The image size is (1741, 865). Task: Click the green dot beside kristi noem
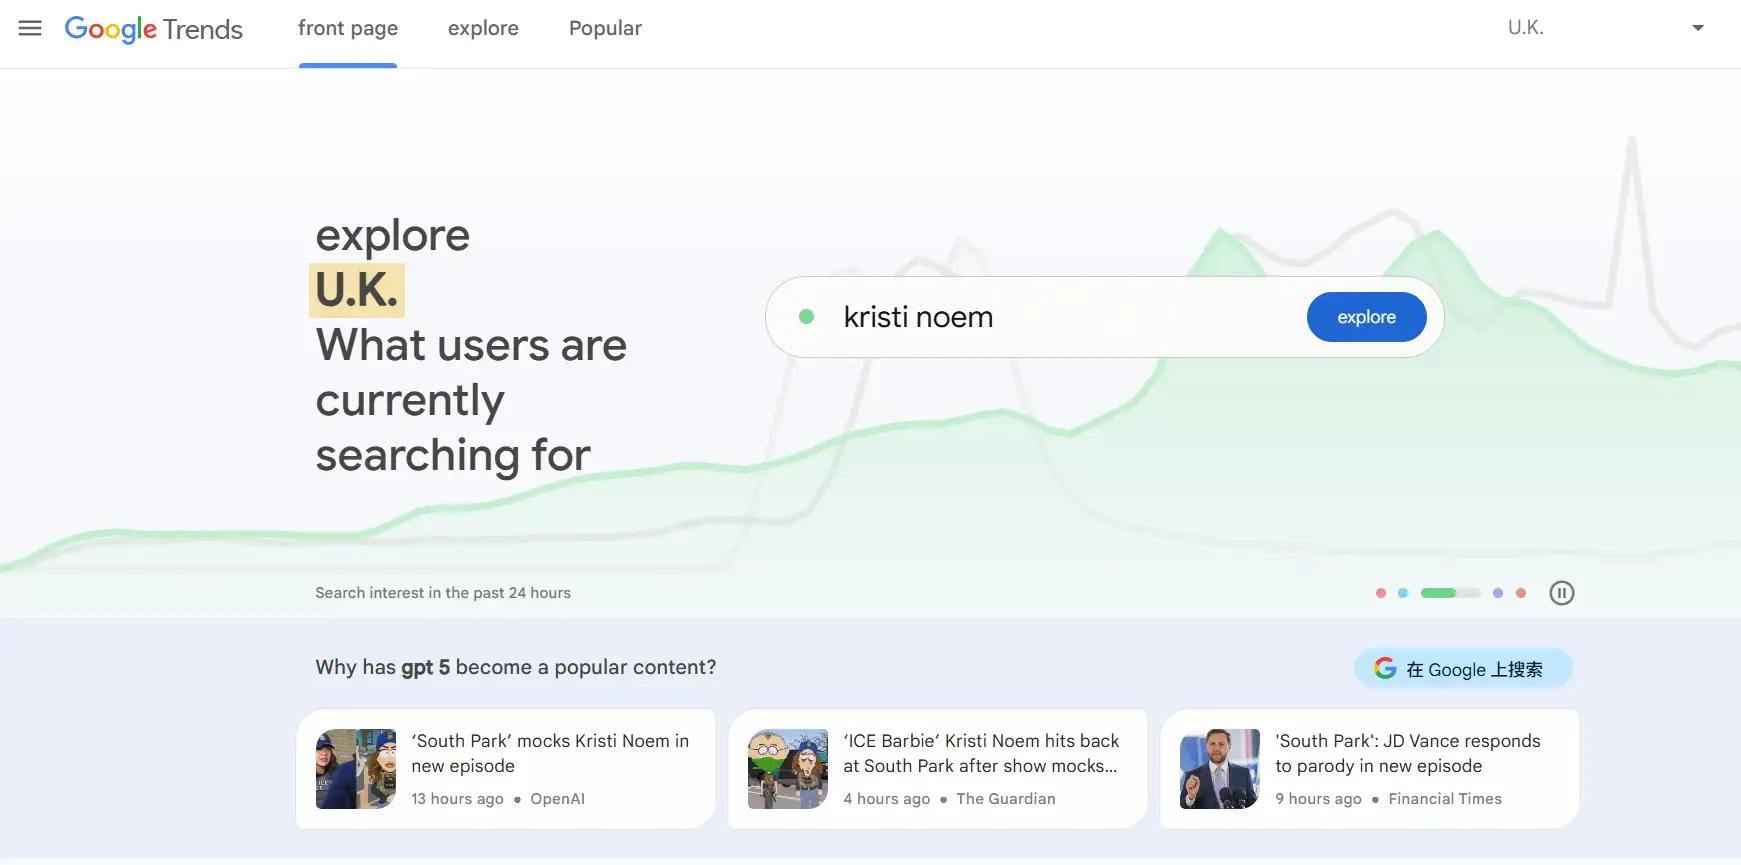806,317
